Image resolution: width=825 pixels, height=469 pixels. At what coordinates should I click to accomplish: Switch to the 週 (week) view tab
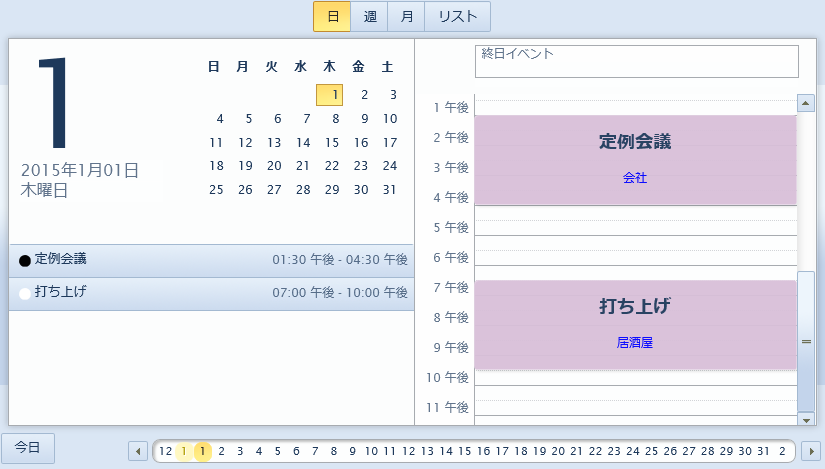pos(369,16)
